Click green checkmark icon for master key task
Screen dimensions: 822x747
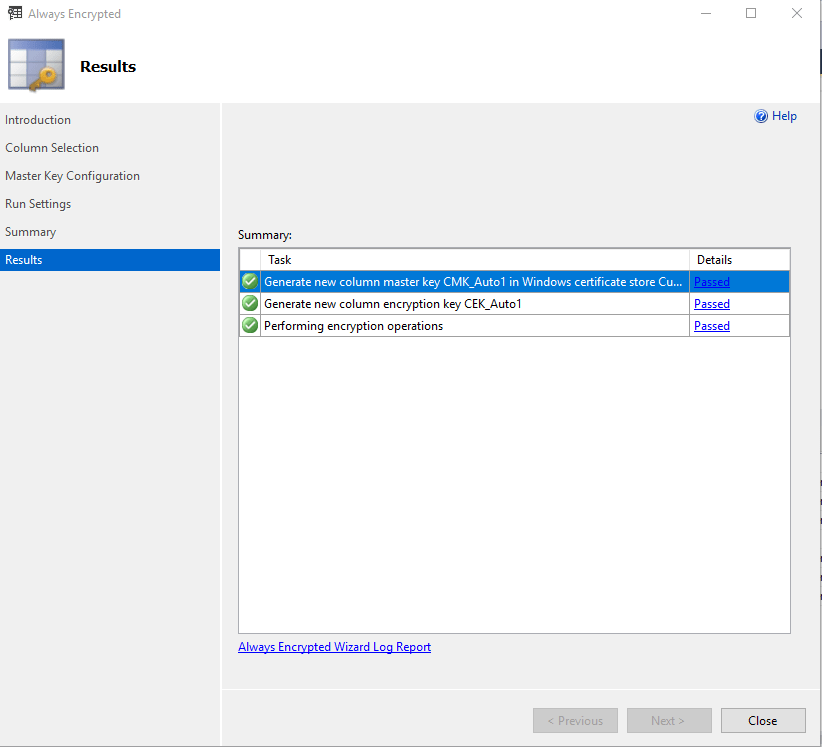(x=250, y=282)
